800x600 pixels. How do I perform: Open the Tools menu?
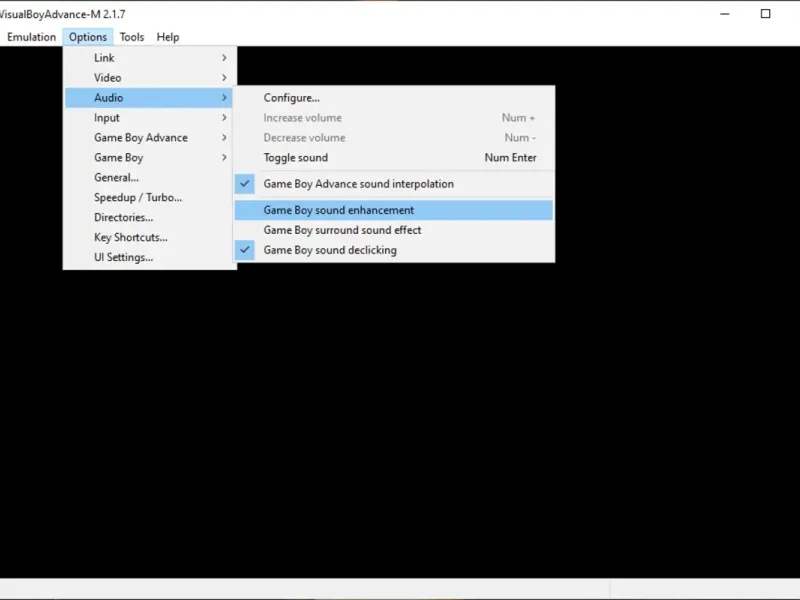point(132,37)
